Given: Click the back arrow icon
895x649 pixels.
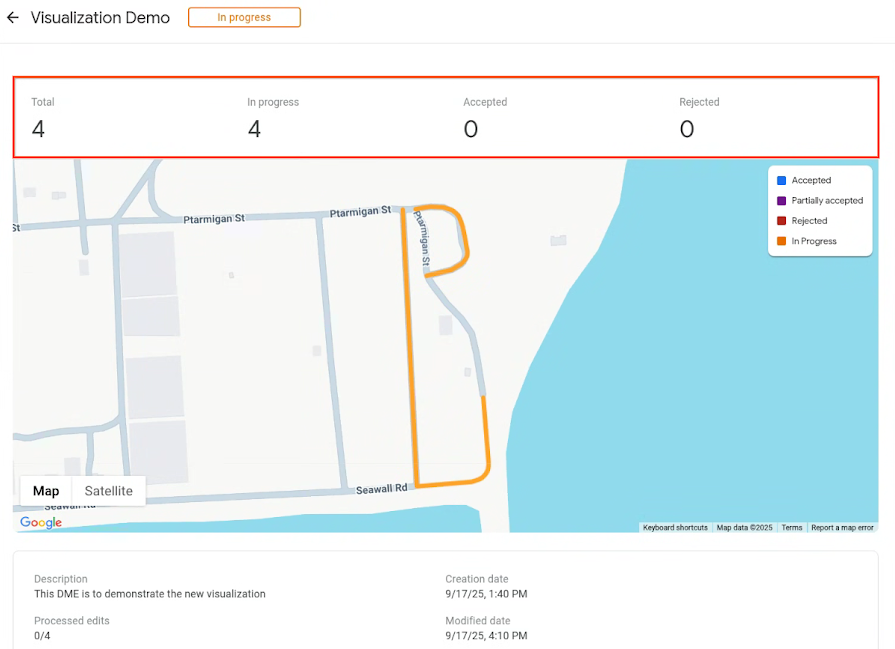Looking at the screenshot, I should (x=13, y=18).
